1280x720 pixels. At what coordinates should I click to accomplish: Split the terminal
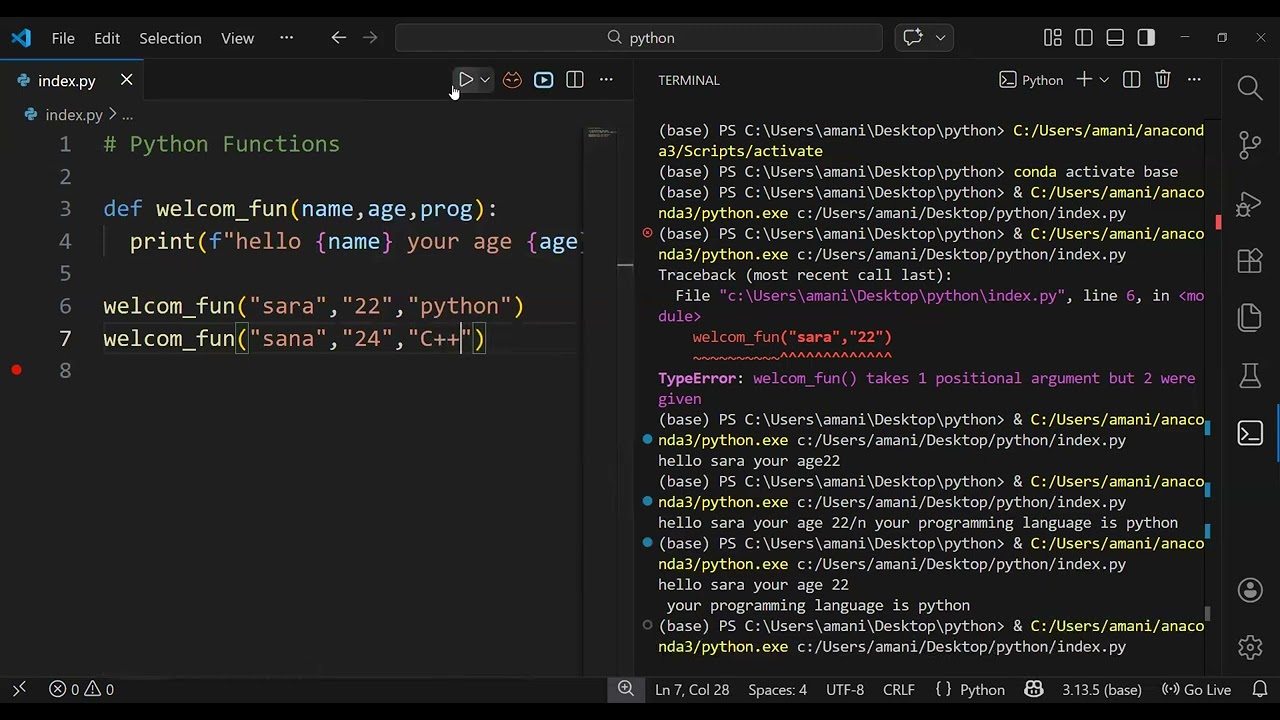pos(1132,80)
